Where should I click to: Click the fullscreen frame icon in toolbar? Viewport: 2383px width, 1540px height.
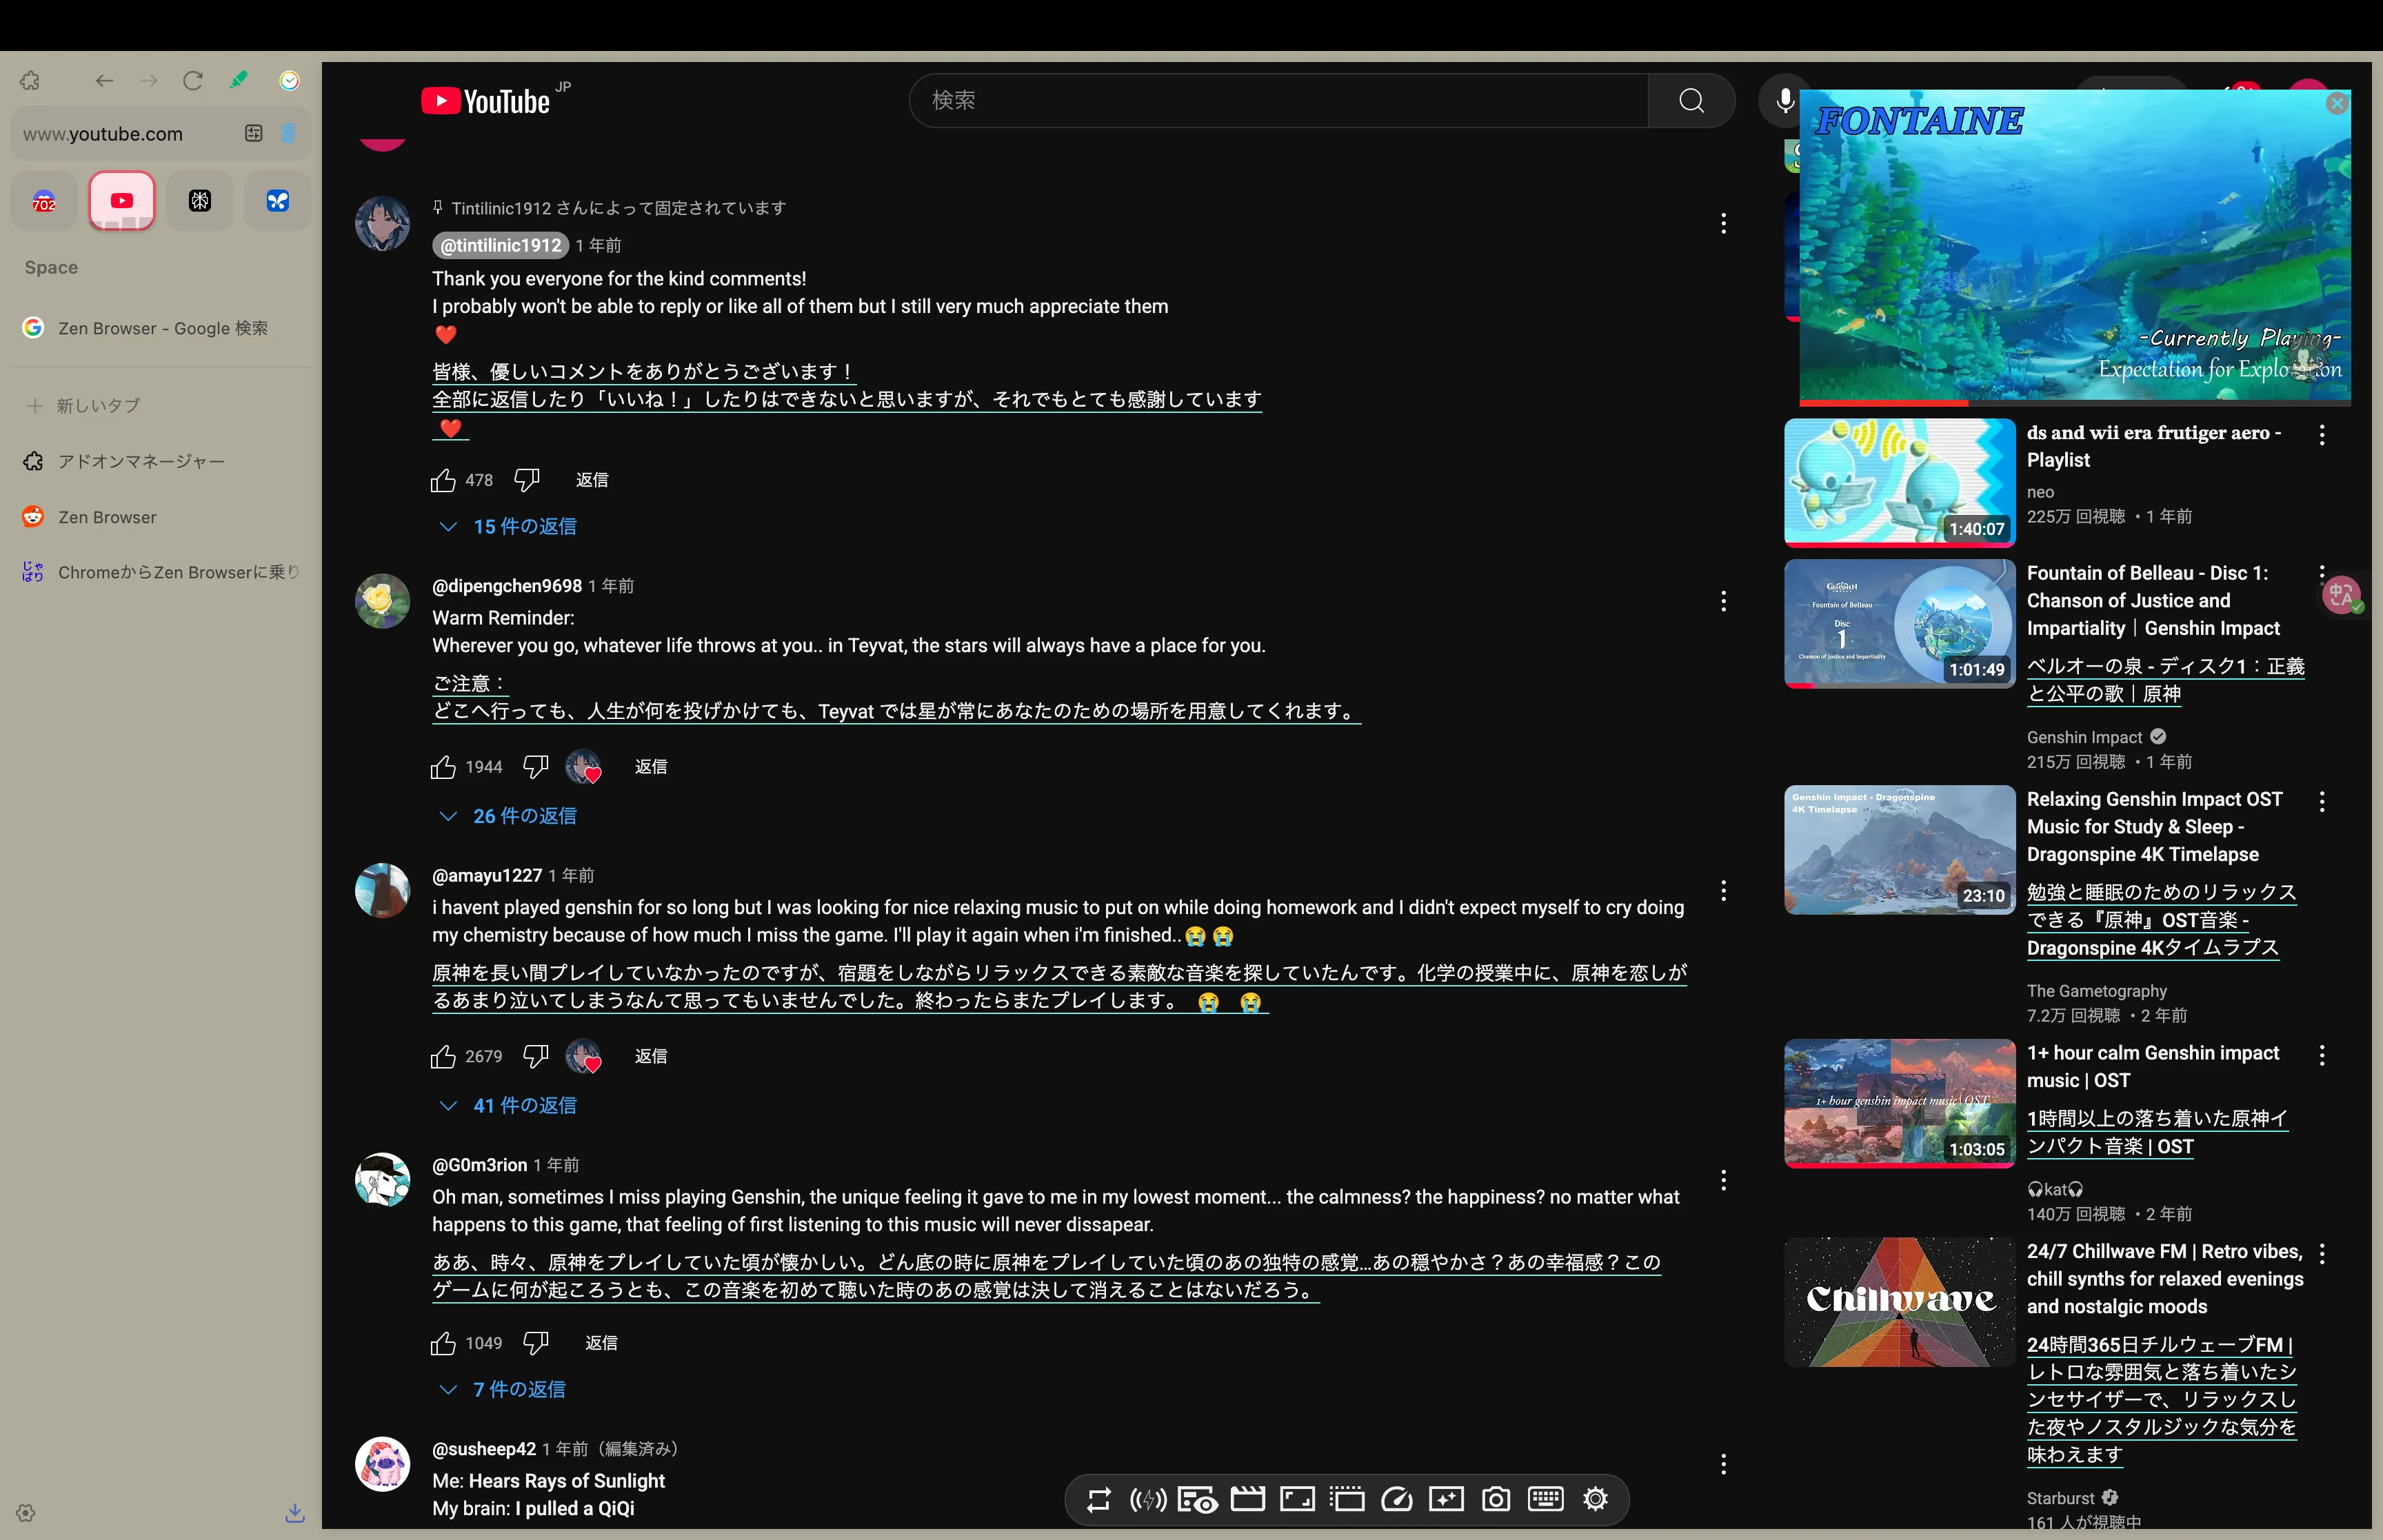tap(1297, 1499)
